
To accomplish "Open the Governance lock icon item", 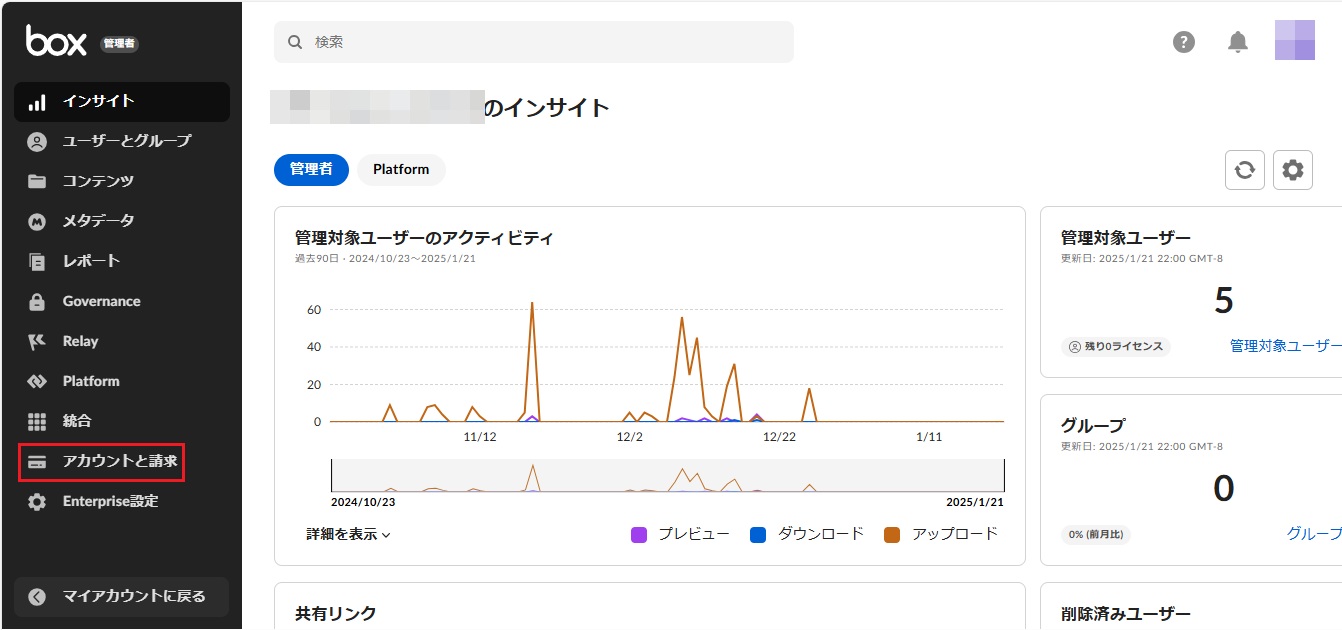I will click(100, 301).
